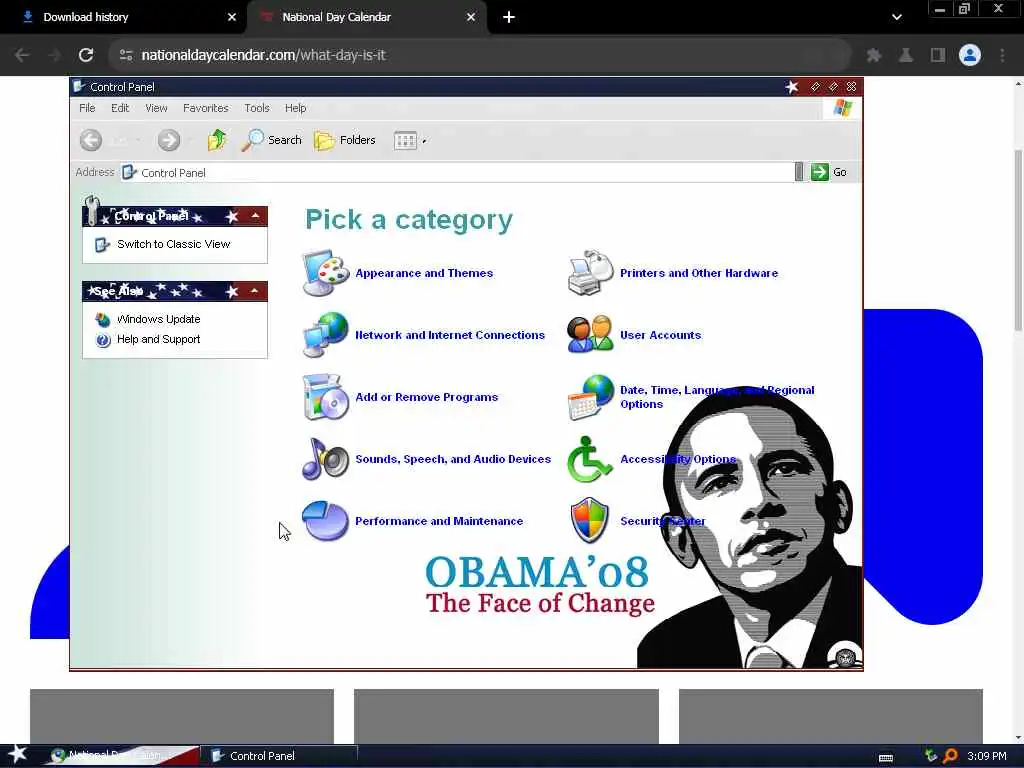This screenshot has width=1024, height=768.
Task: Open the browser extensions puzzle icon
Action: click(873, 55)
